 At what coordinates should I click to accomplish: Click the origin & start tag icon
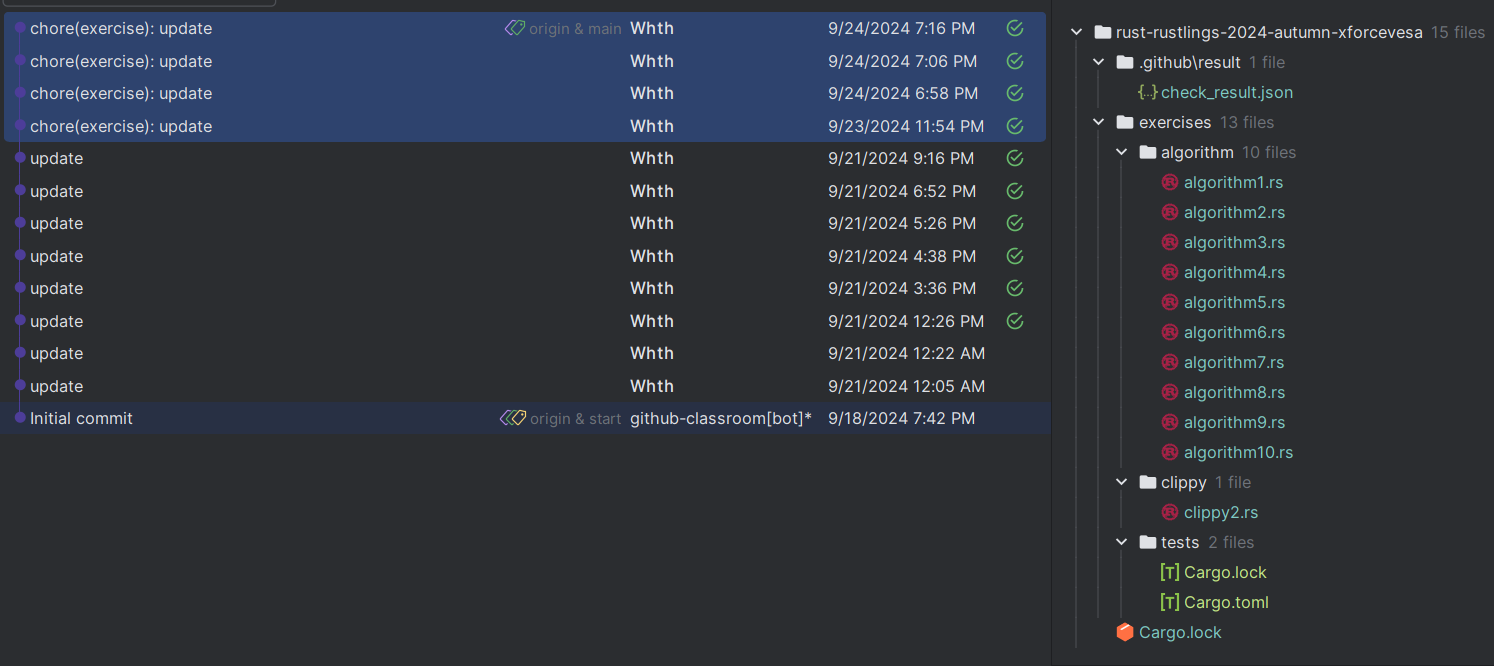click(512, 419)
